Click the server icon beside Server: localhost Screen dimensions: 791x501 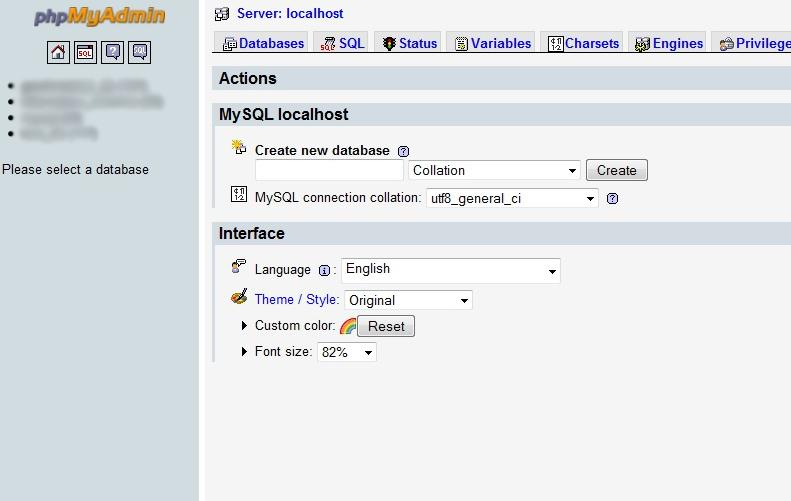(222, 14)
